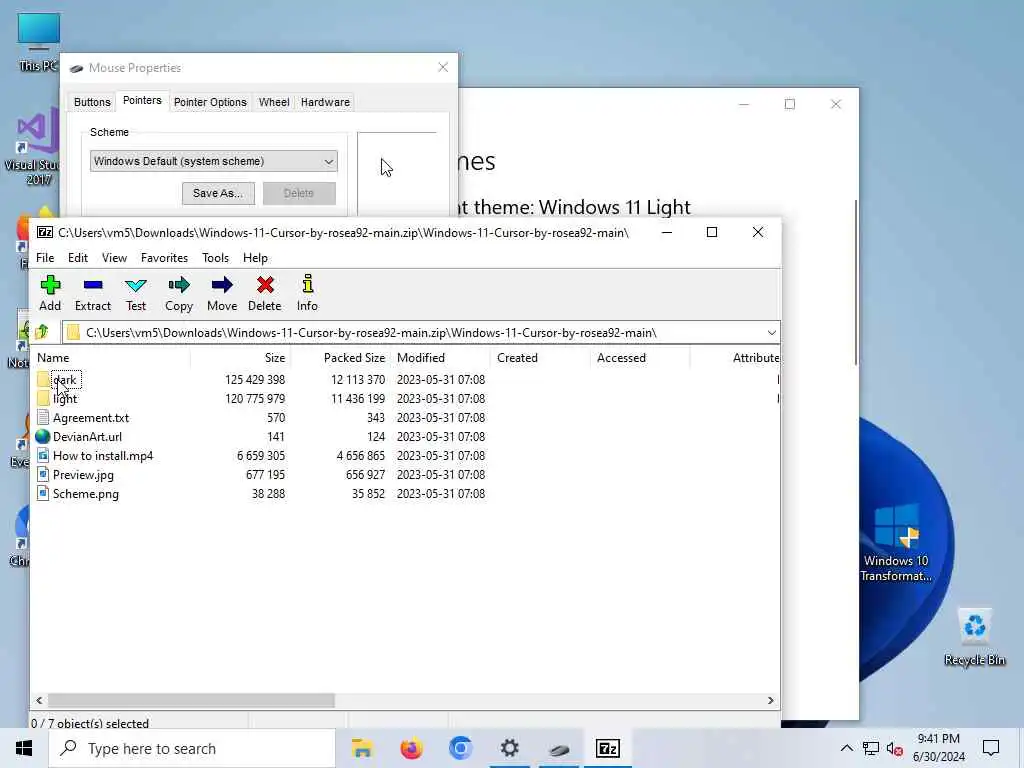Open Firefox from the taskbar
This screenshot has height=768, width=1024.
click(411, 748)
